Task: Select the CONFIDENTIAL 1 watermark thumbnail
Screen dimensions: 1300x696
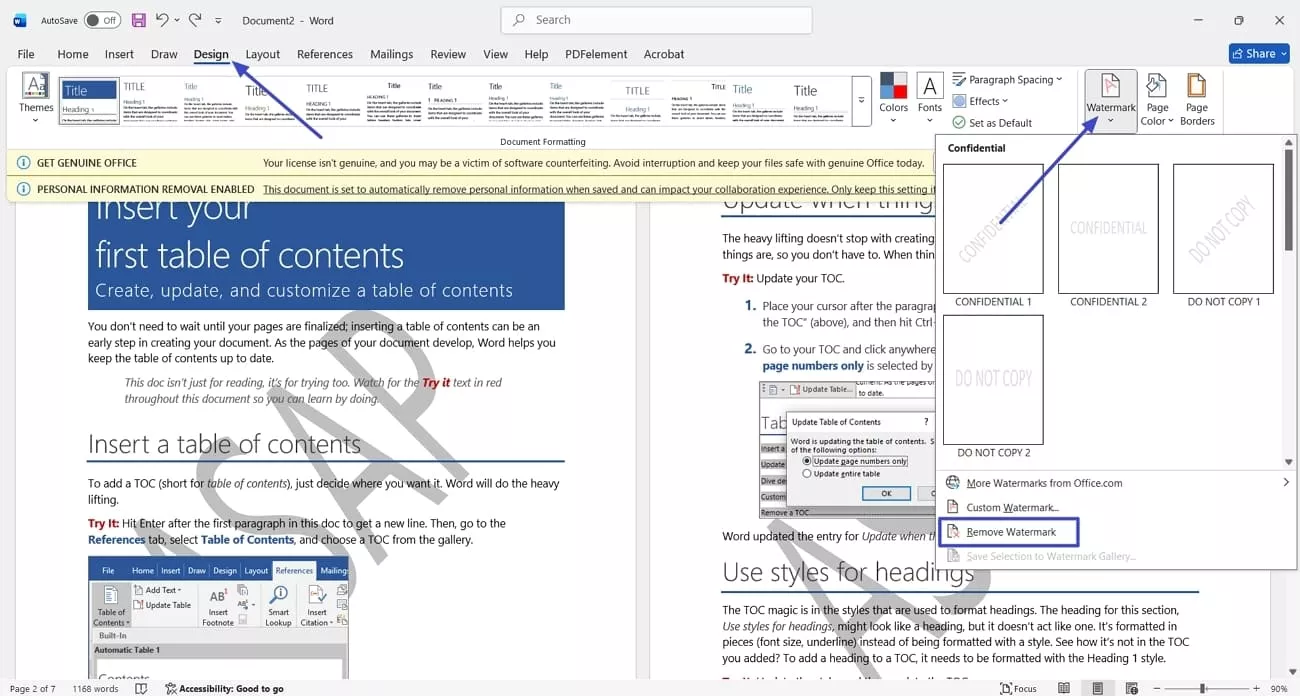Action: coord(992,228)
